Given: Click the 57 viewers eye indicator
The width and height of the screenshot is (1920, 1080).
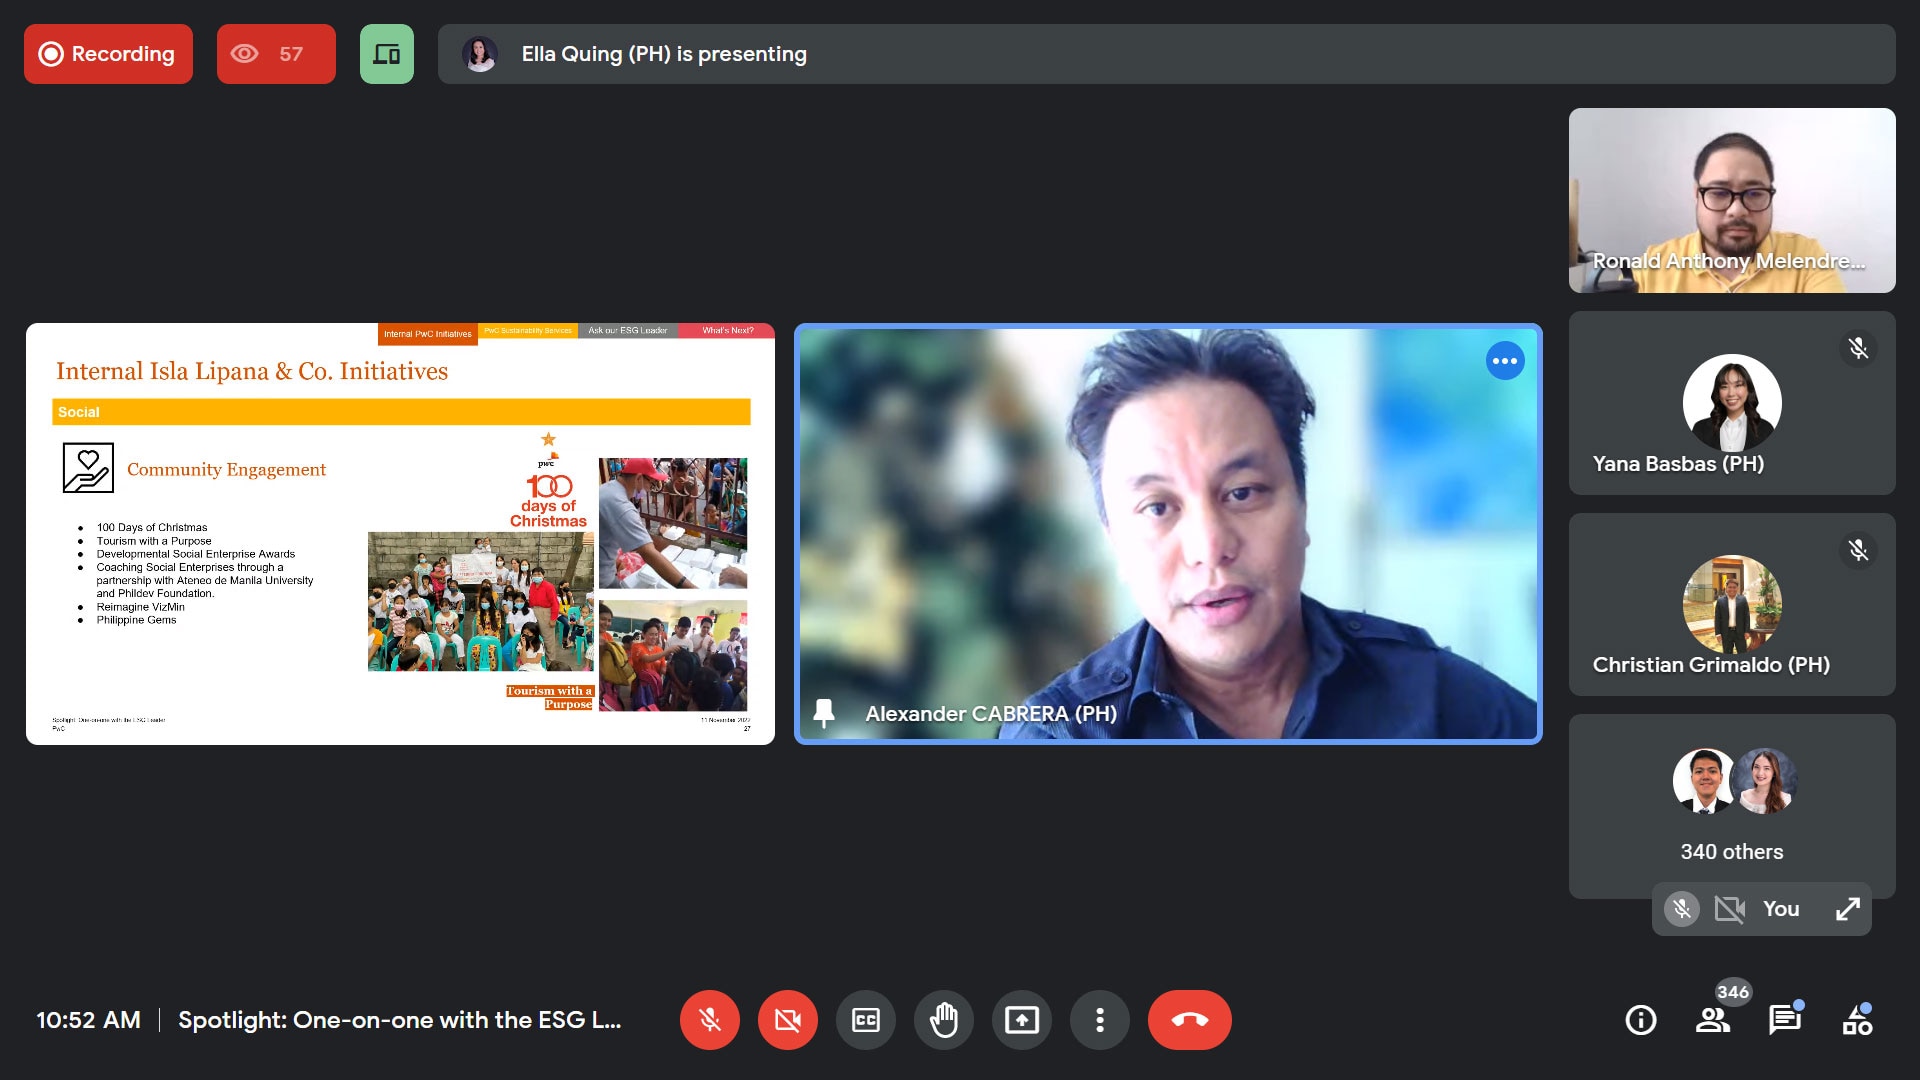Looking at the screenshot, I should pos(276,54).
